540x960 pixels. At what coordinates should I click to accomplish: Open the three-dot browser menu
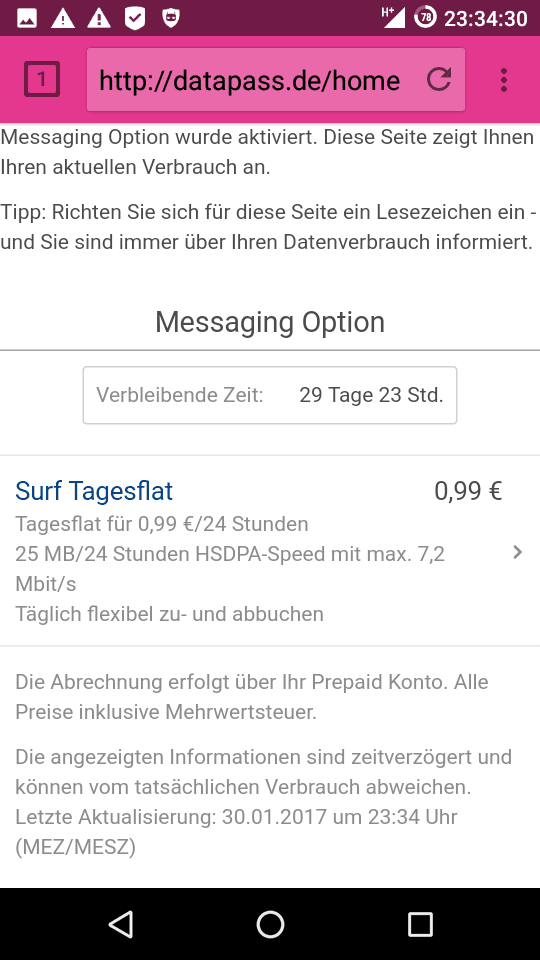(504, 80)
